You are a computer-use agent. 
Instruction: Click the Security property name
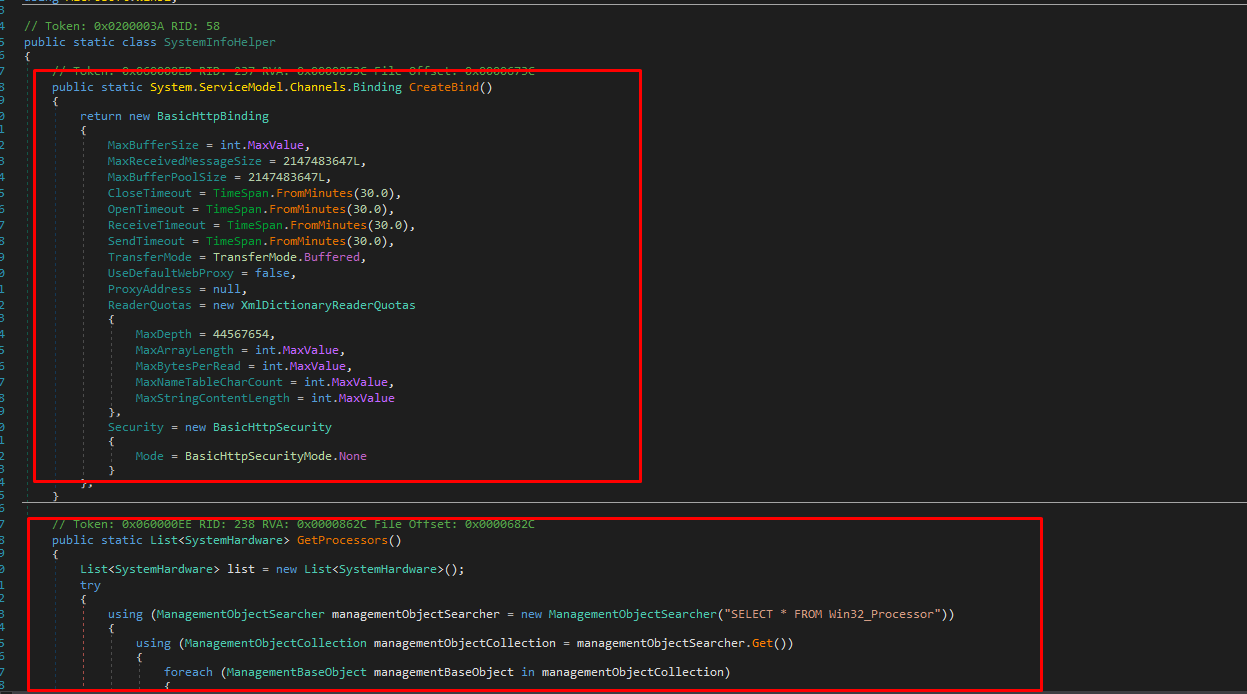(136, 427)
